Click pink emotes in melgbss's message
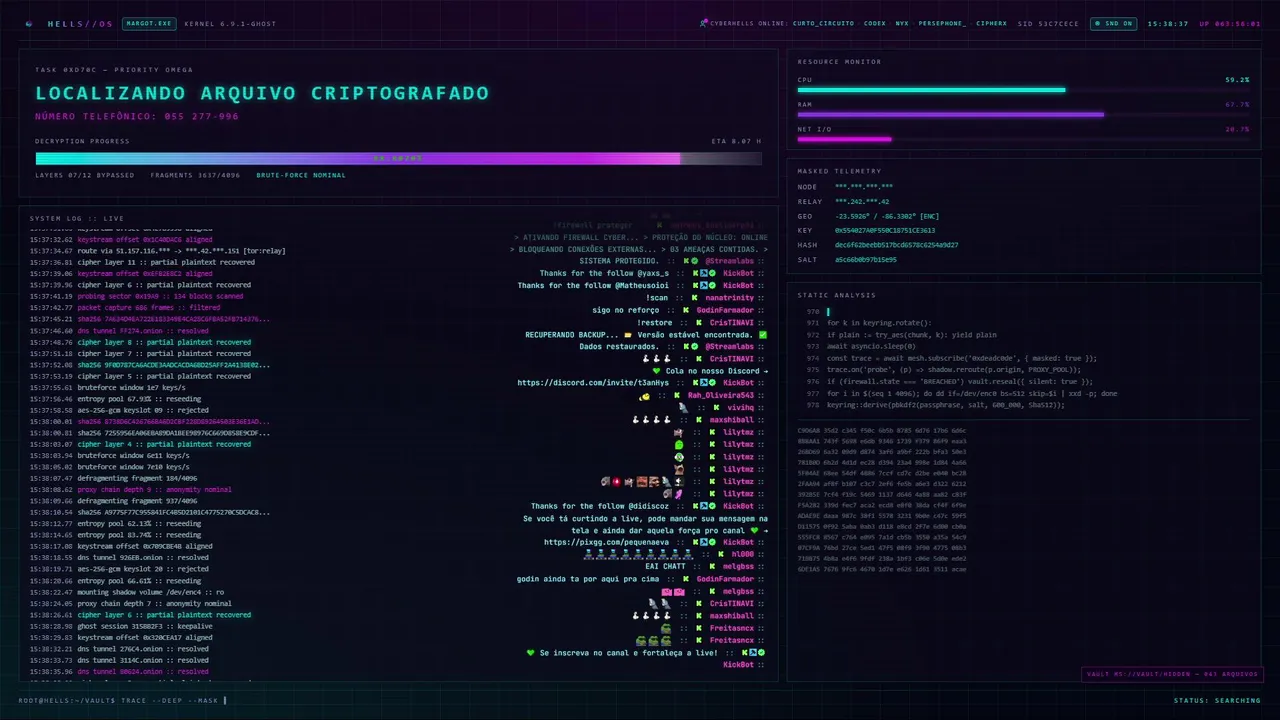1280x720 pixels. pos(673,591)
